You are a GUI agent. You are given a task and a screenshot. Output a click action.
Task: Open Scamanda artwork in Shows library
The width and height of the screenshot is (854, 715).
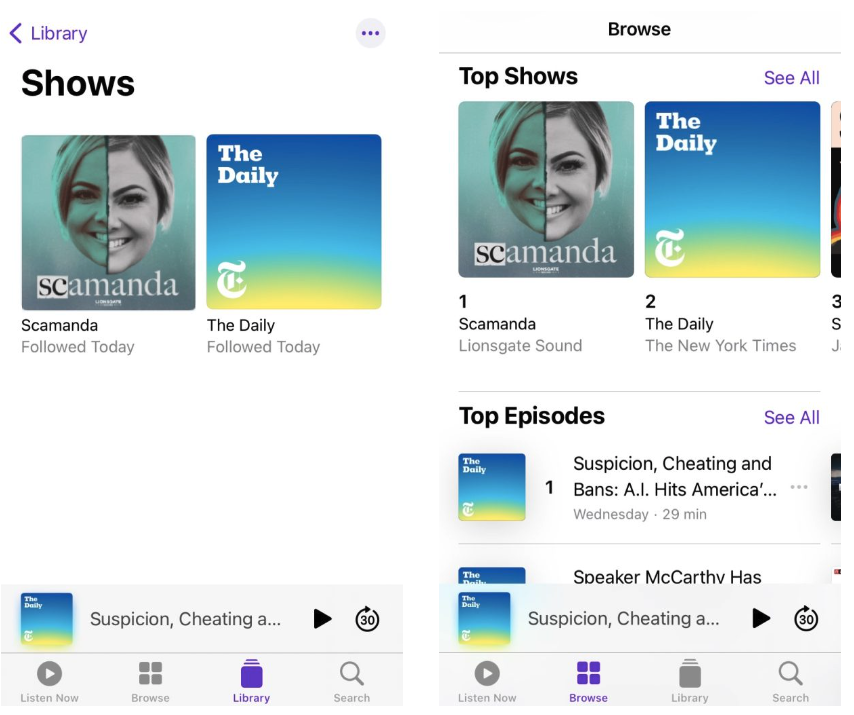click(x=109, y=223)
